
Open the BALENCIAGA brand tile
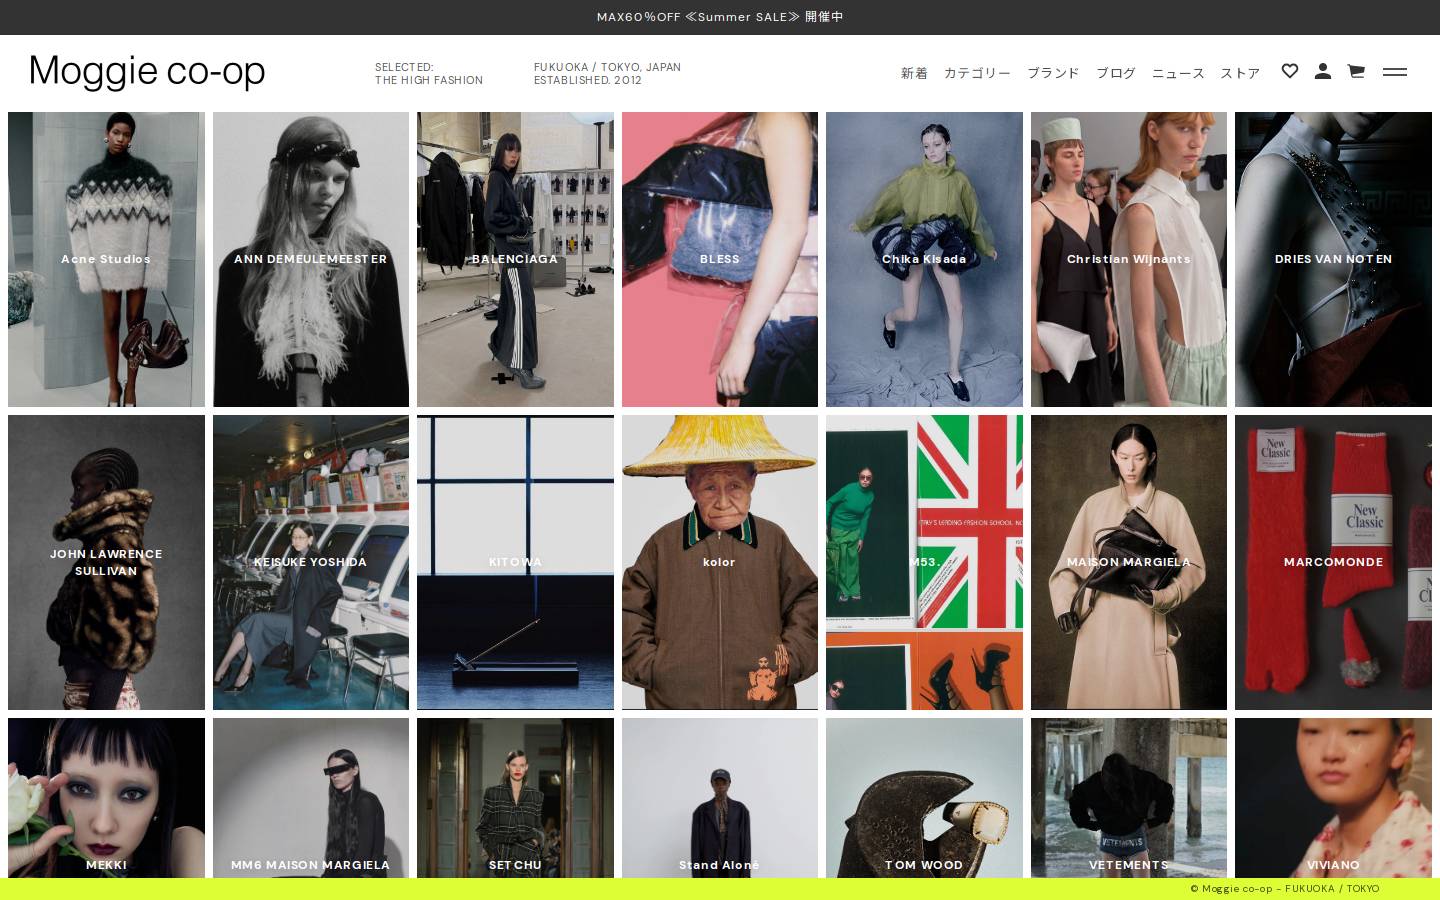click(x=515, y=259)
